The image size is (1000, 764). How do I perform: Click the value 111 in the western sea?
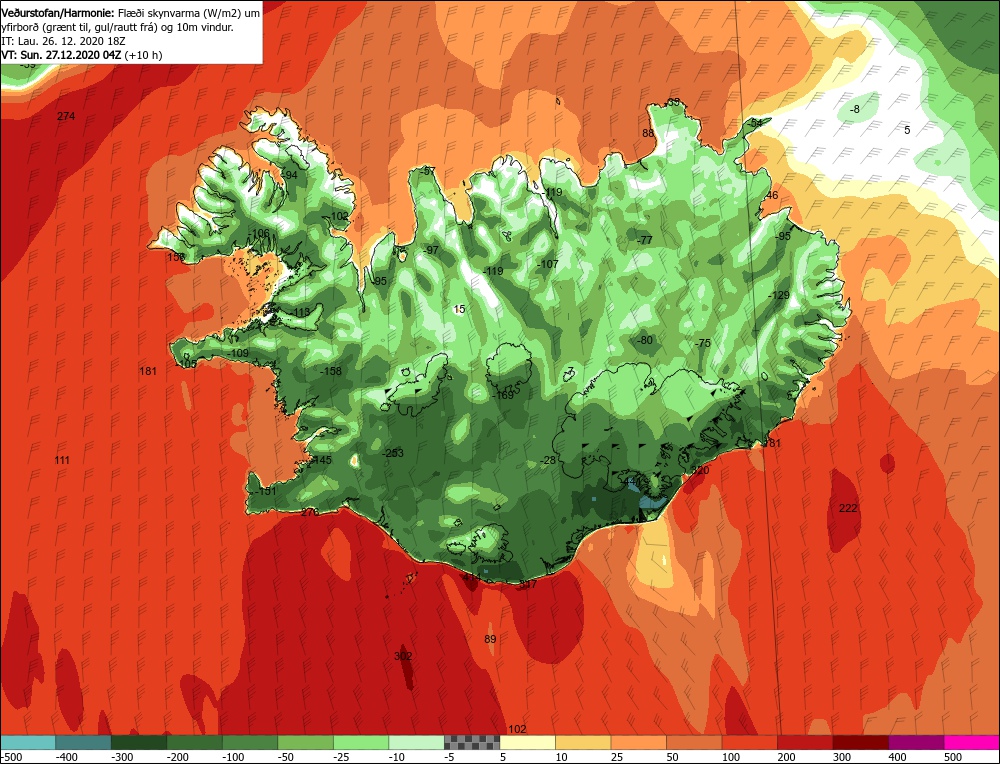pos(62,460)
